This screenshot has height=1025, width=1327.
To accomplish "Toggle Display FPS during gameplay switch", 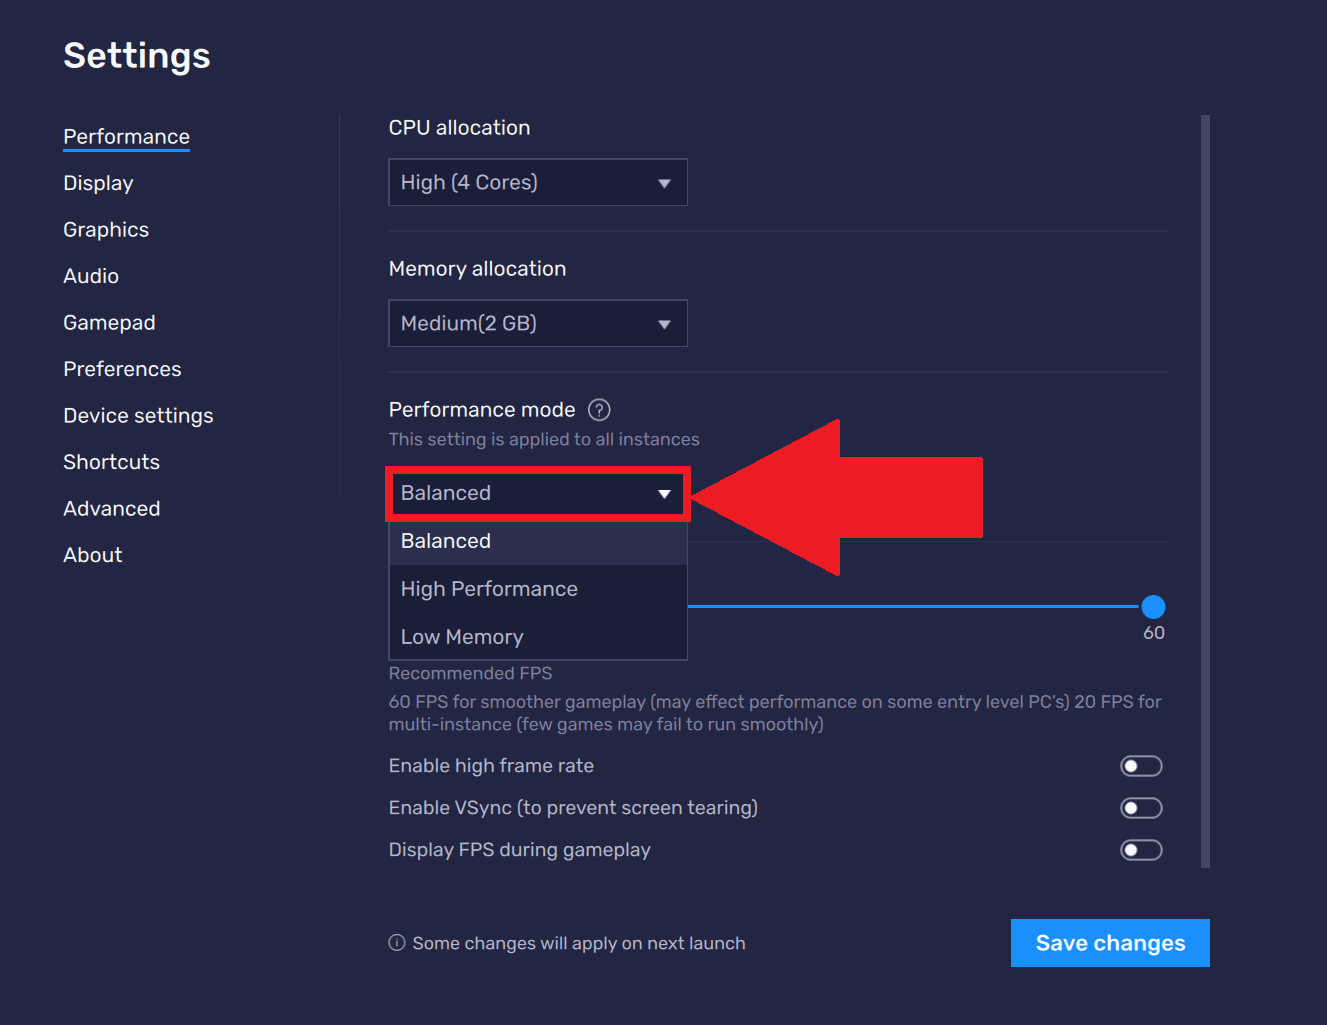I will coord(1141,850).
